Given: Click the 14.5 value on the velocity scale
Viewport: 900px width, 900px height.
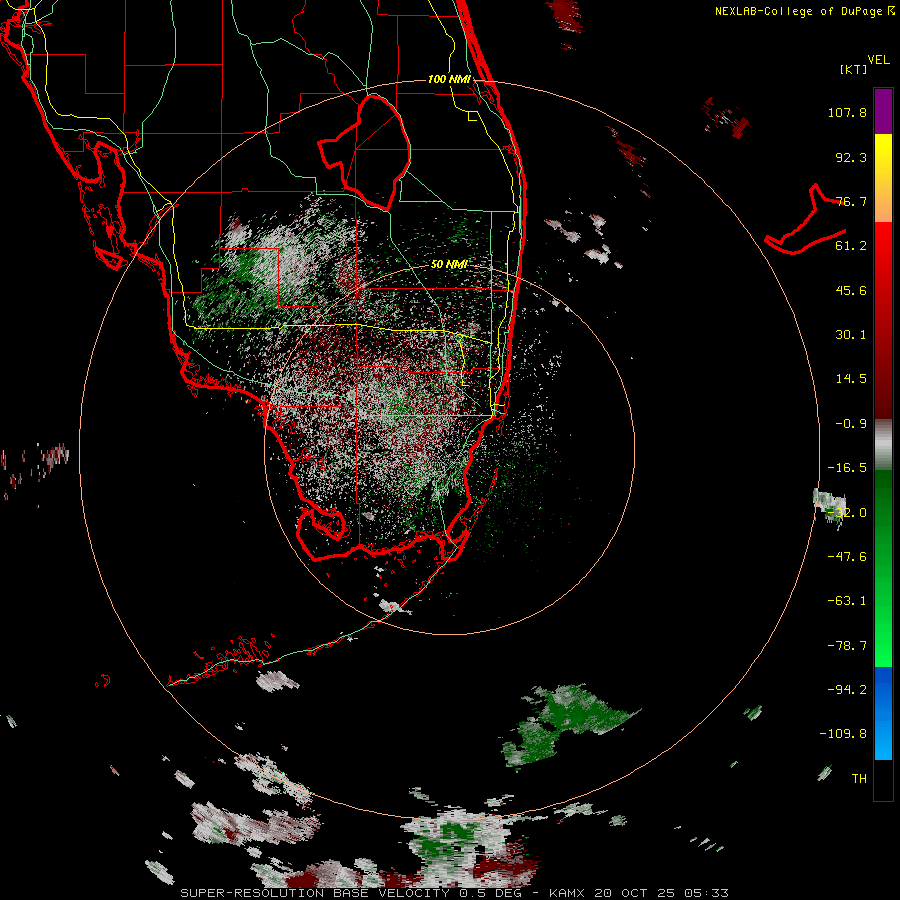Looking at the screenshot, I should pos(851,379).
